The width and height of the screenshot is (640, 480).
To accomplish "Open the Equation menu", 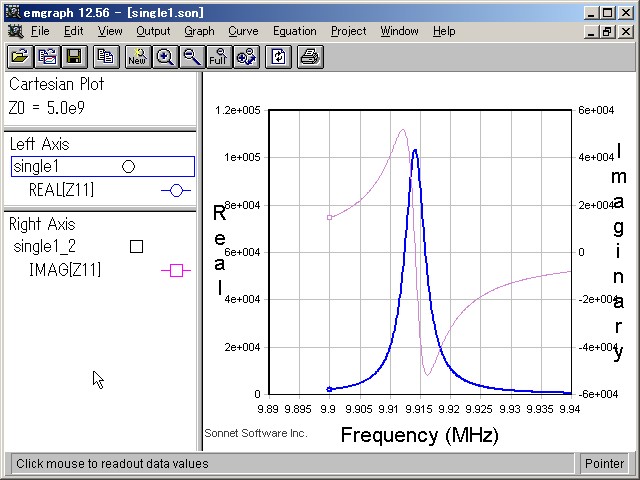I will (x=295, y=31).
